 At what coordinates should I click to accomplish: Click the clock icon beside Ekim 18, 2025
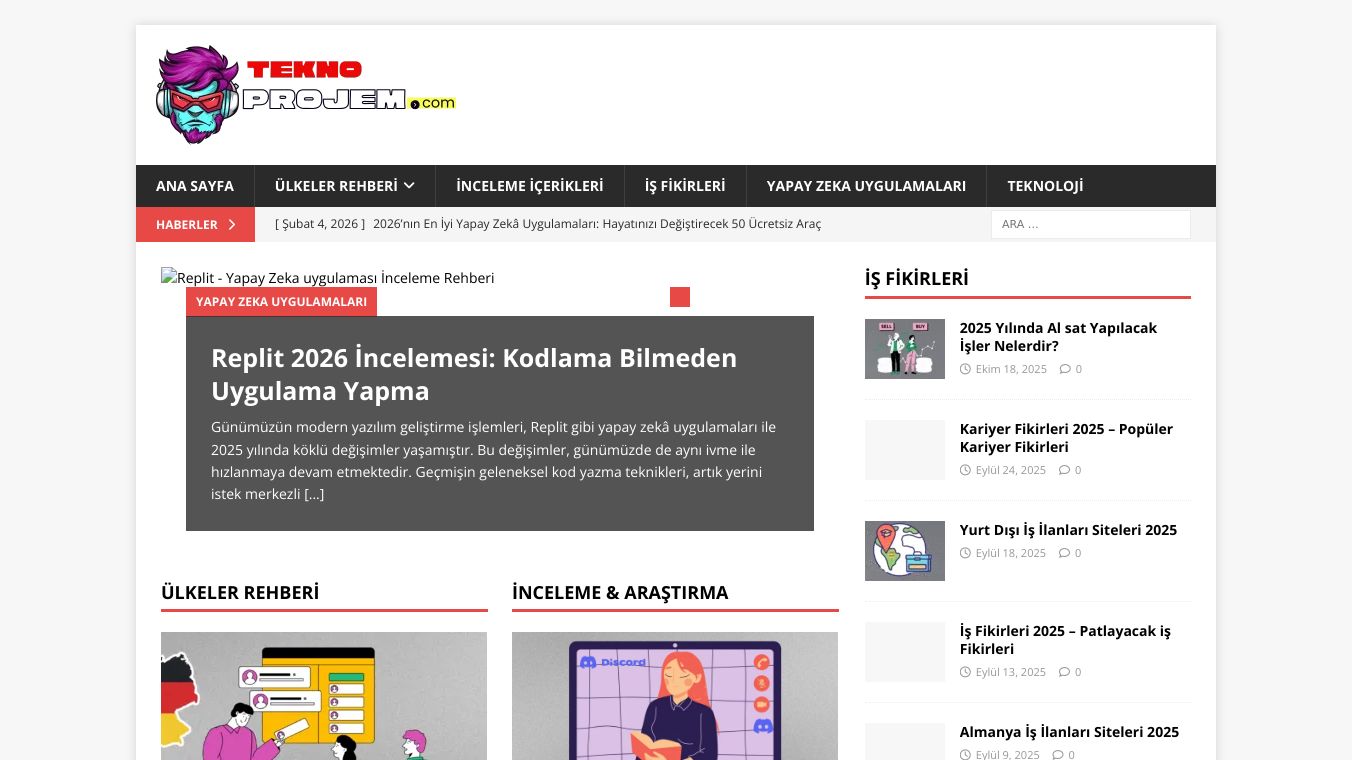(x=965, y=369)
